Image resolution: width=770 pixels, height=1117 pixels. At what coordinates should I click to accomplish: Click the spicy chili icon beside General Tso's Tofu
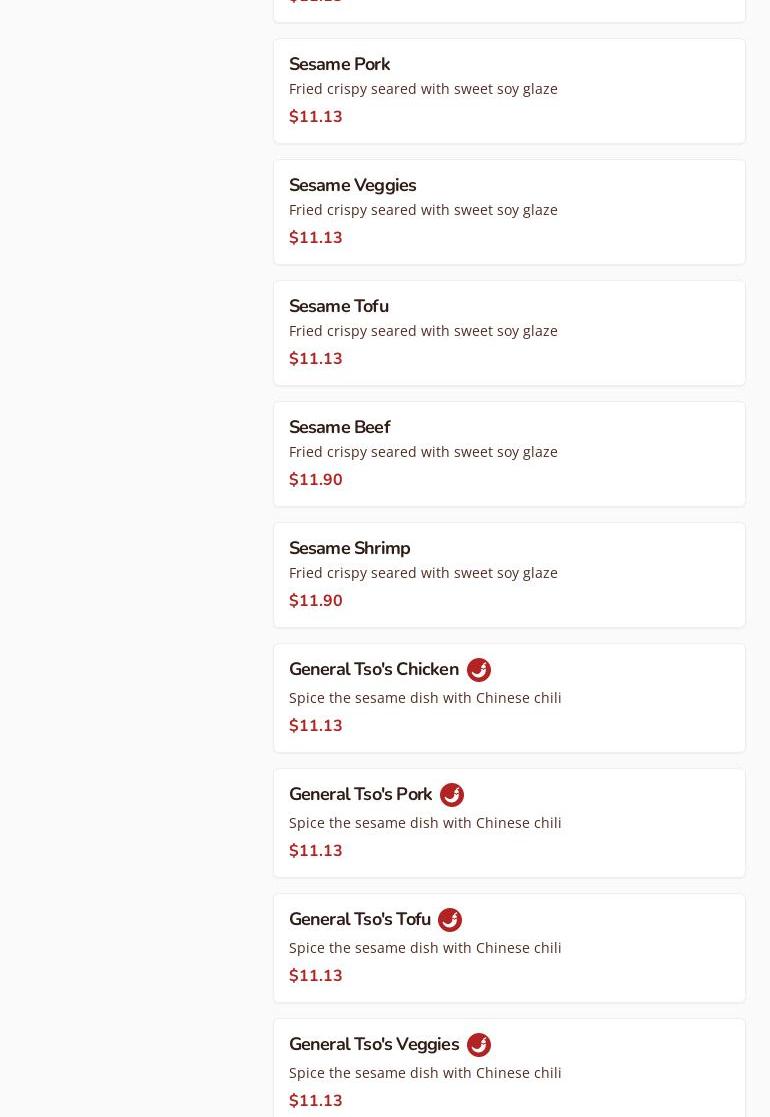pos(450,920)
